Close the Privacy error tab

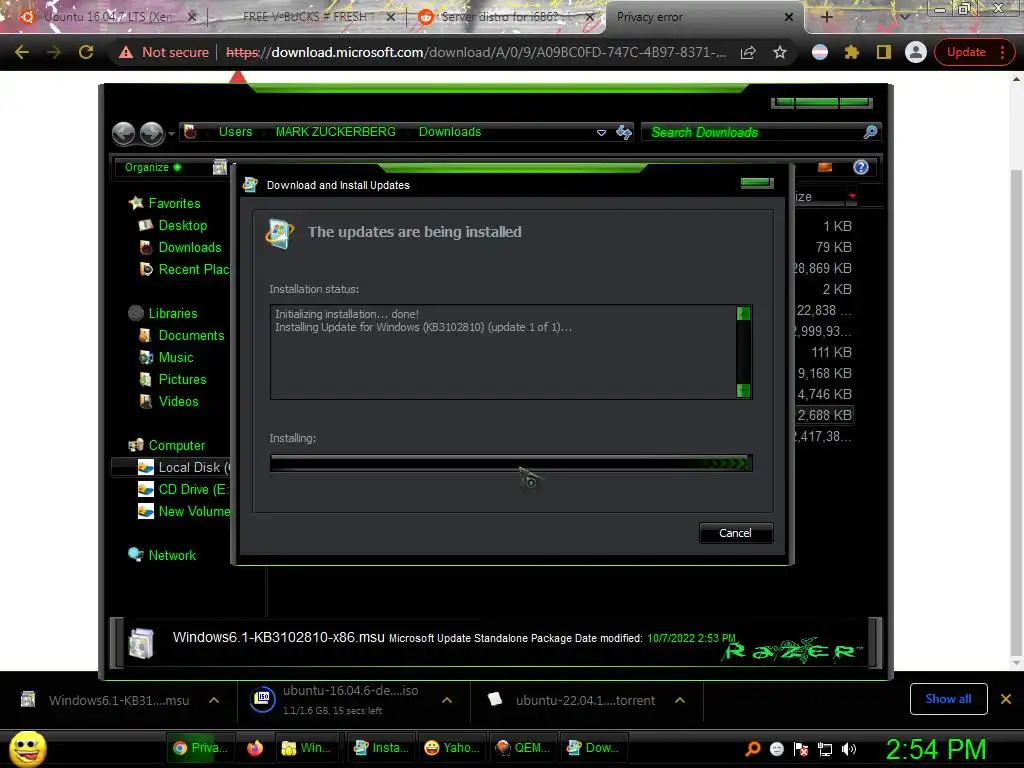pyautogui.click(x=789, y=17)
